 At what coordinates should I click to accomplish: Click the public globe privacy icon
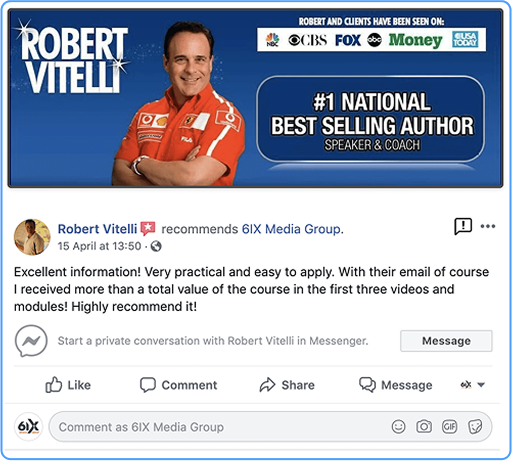(156, 246)
